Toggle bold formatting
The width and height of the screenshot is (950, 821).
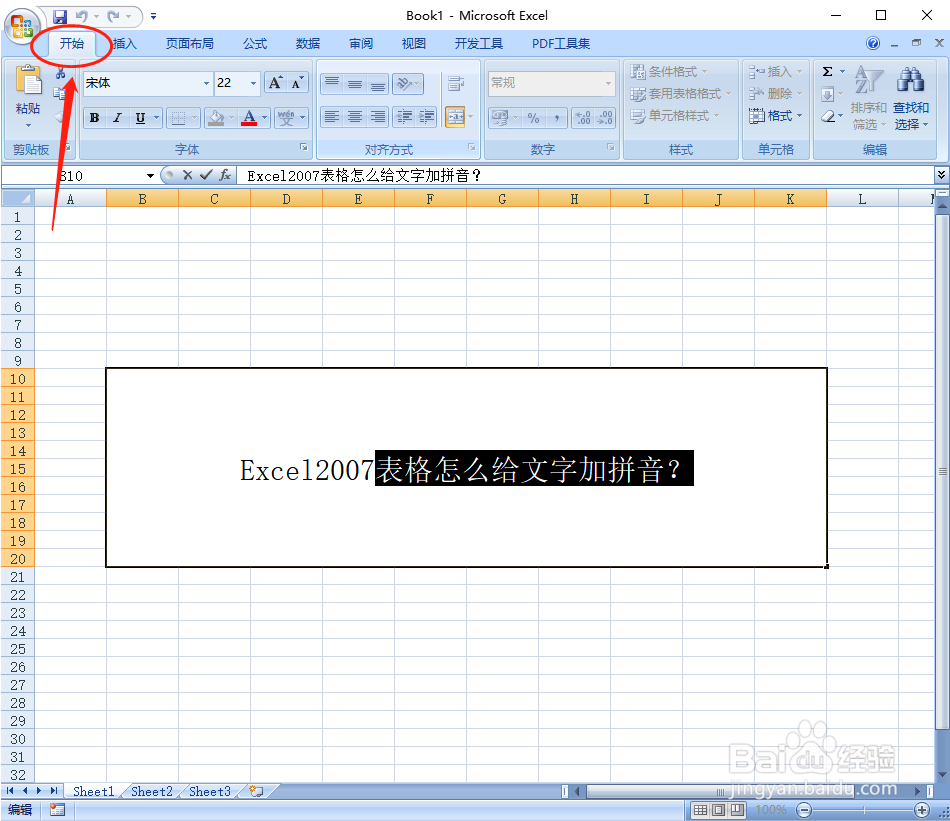coord(95,118)
